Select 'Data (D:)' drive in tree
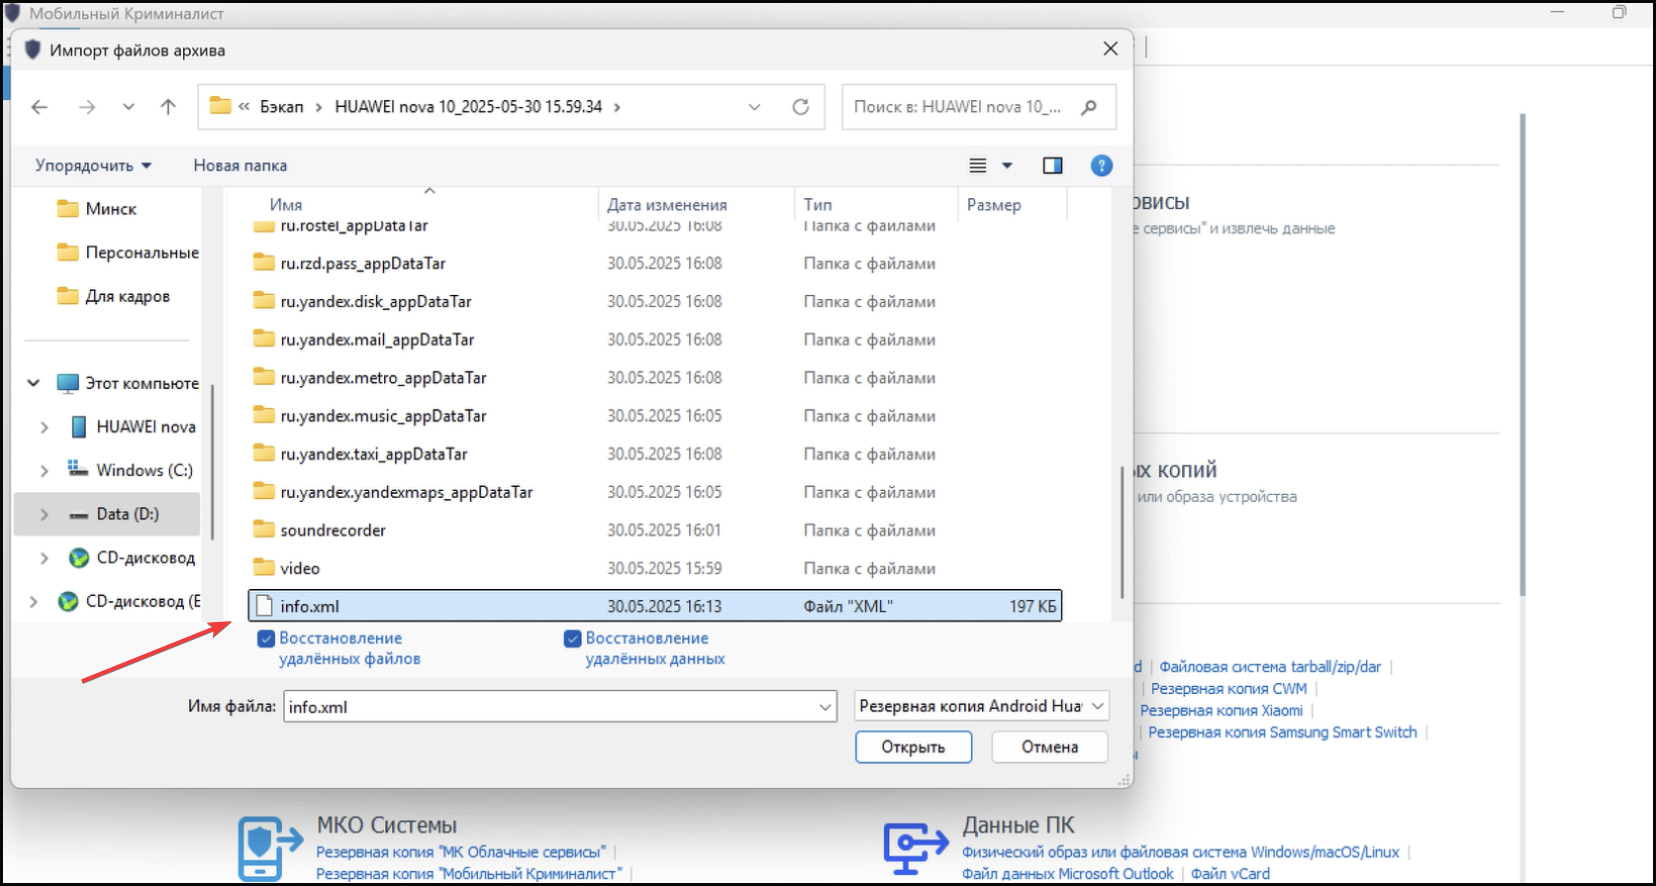 coord(107,514)
